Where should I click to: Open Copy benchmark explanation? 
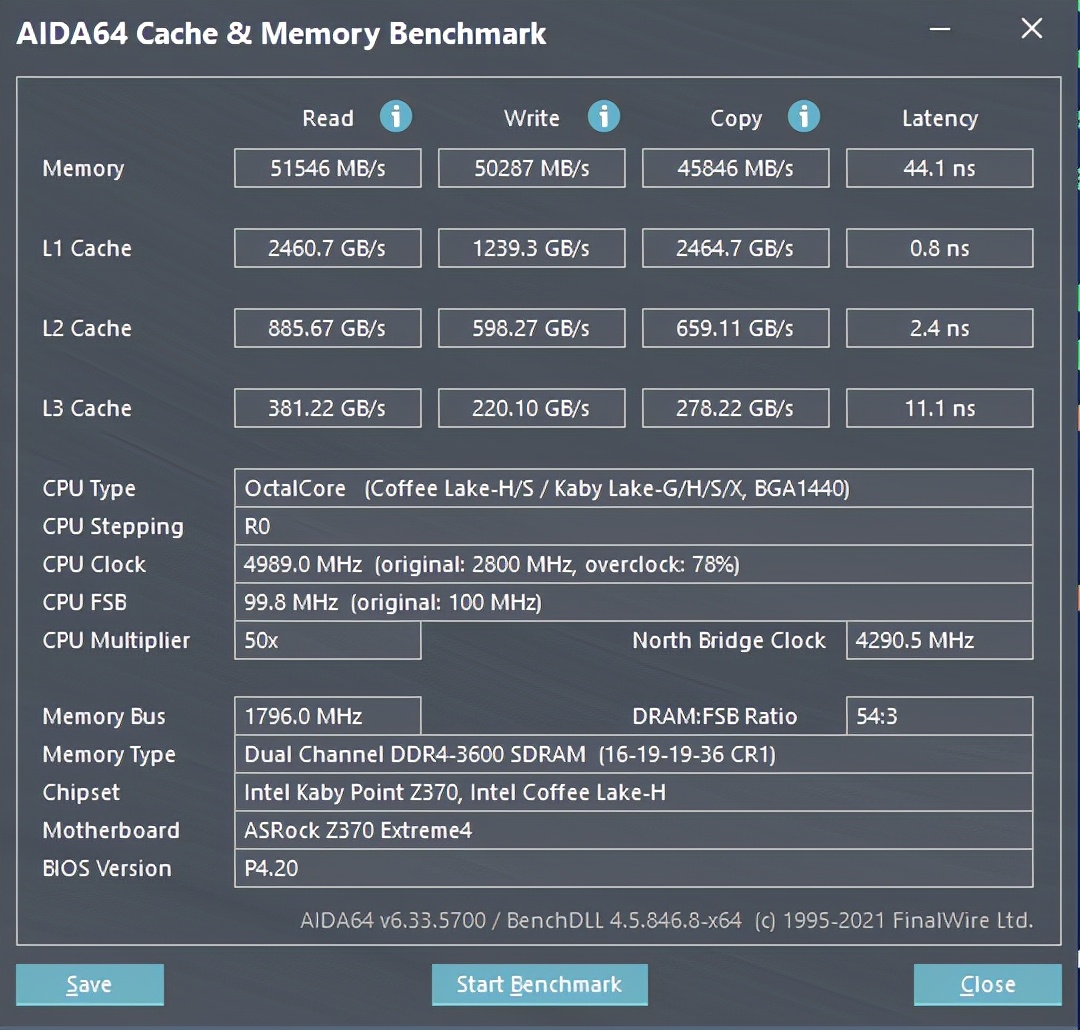(x=804, y=117)
